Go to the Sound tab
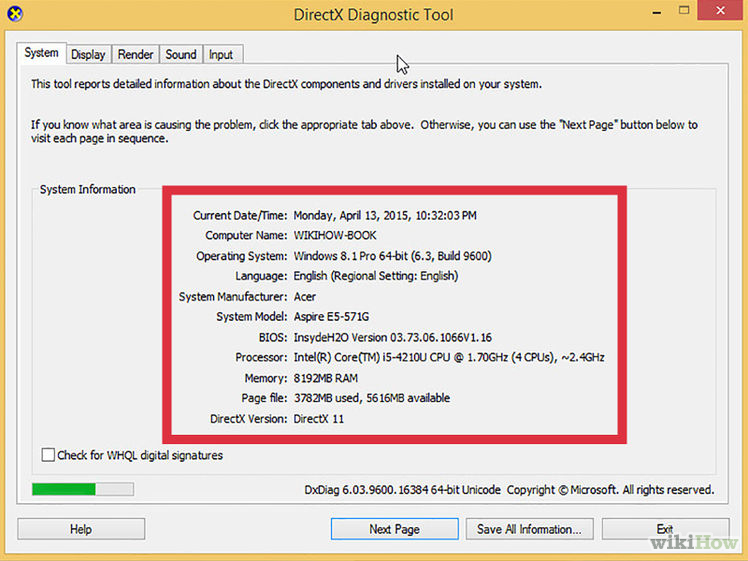Screen dimensions: 748x561 [x=181, y=55]
